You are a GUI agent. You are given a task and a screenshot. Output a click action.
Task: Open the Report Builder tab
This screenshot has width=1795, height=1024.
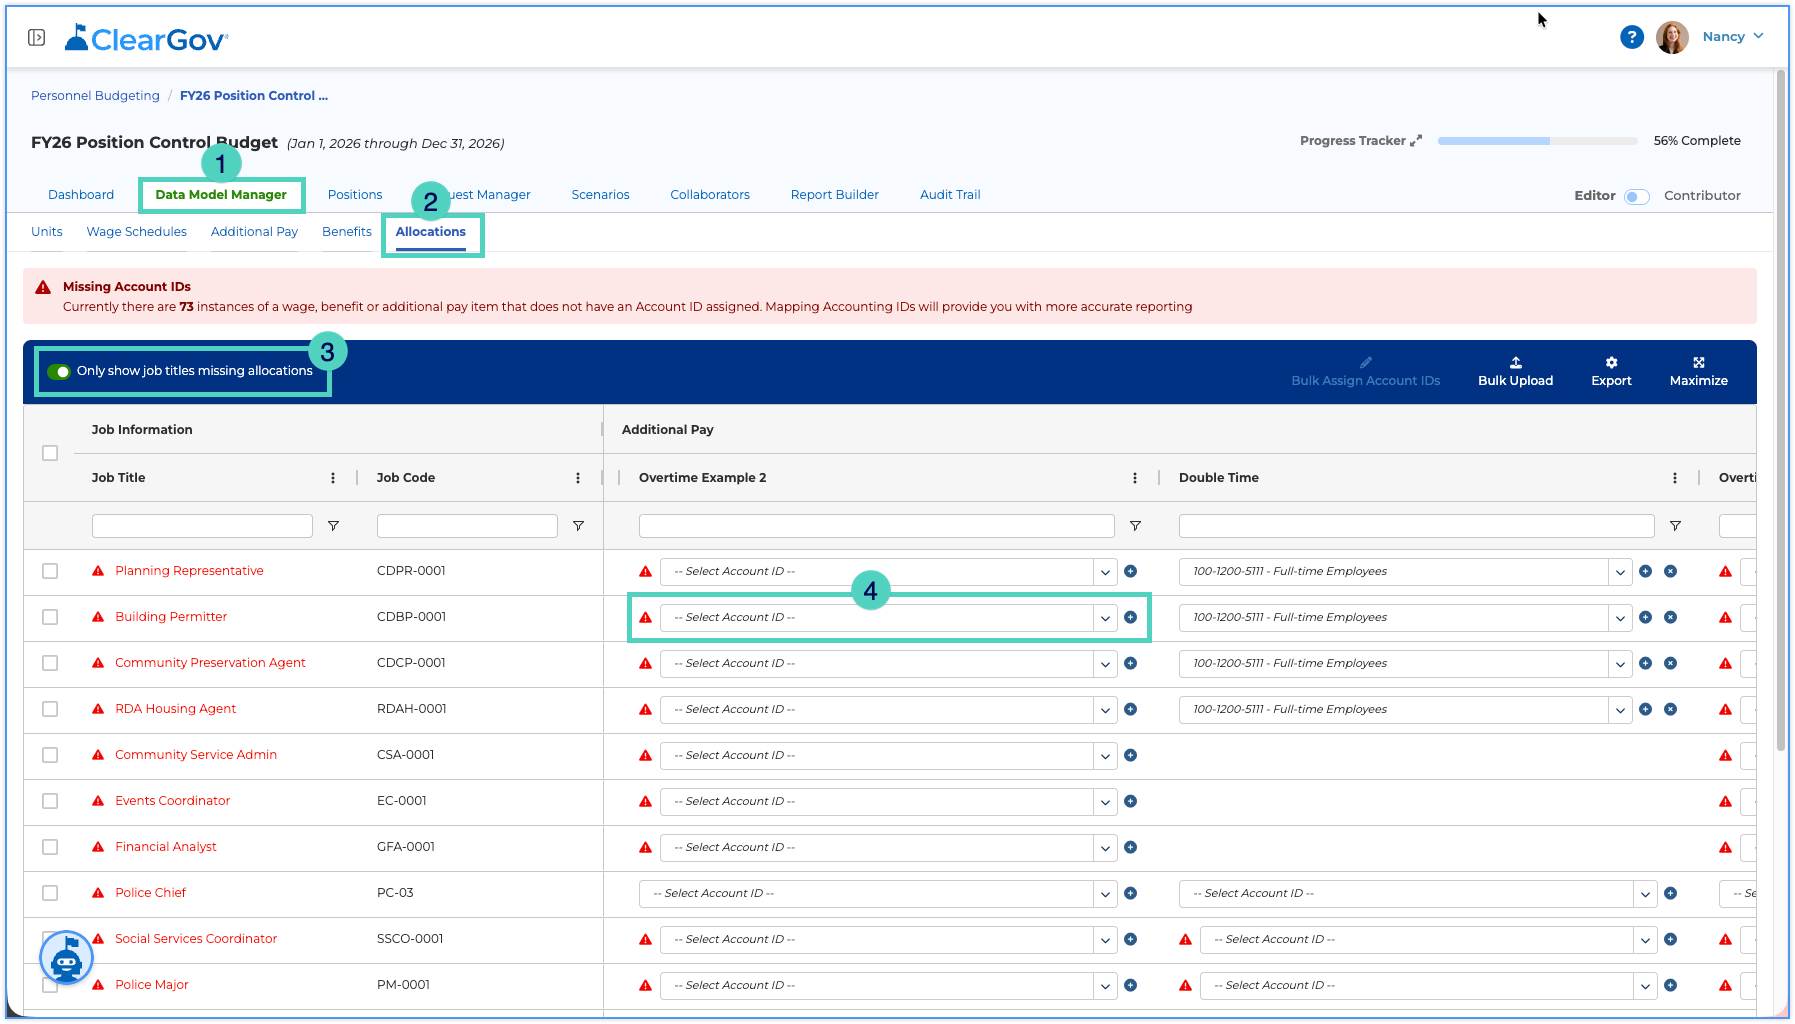coord(834,195)
